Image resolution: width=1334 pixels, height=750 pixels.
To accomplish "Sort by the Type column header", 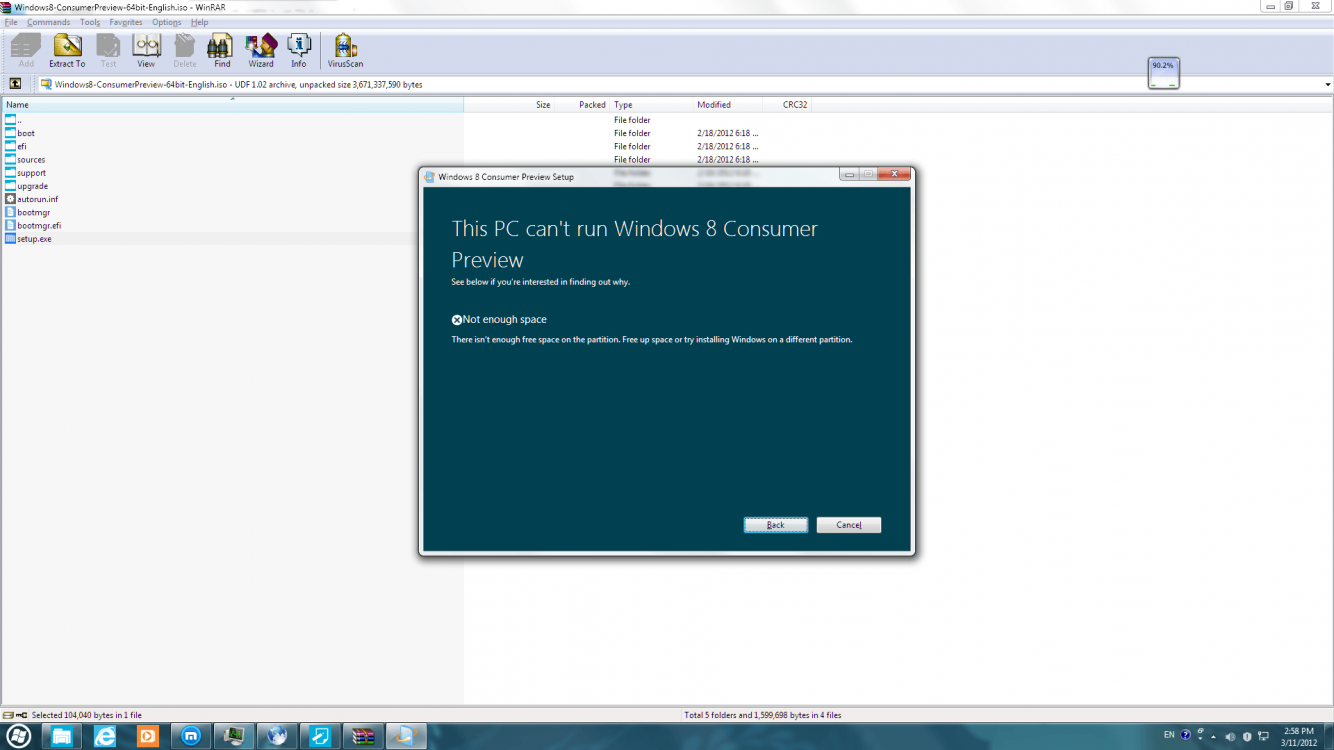I will [651, 105].
